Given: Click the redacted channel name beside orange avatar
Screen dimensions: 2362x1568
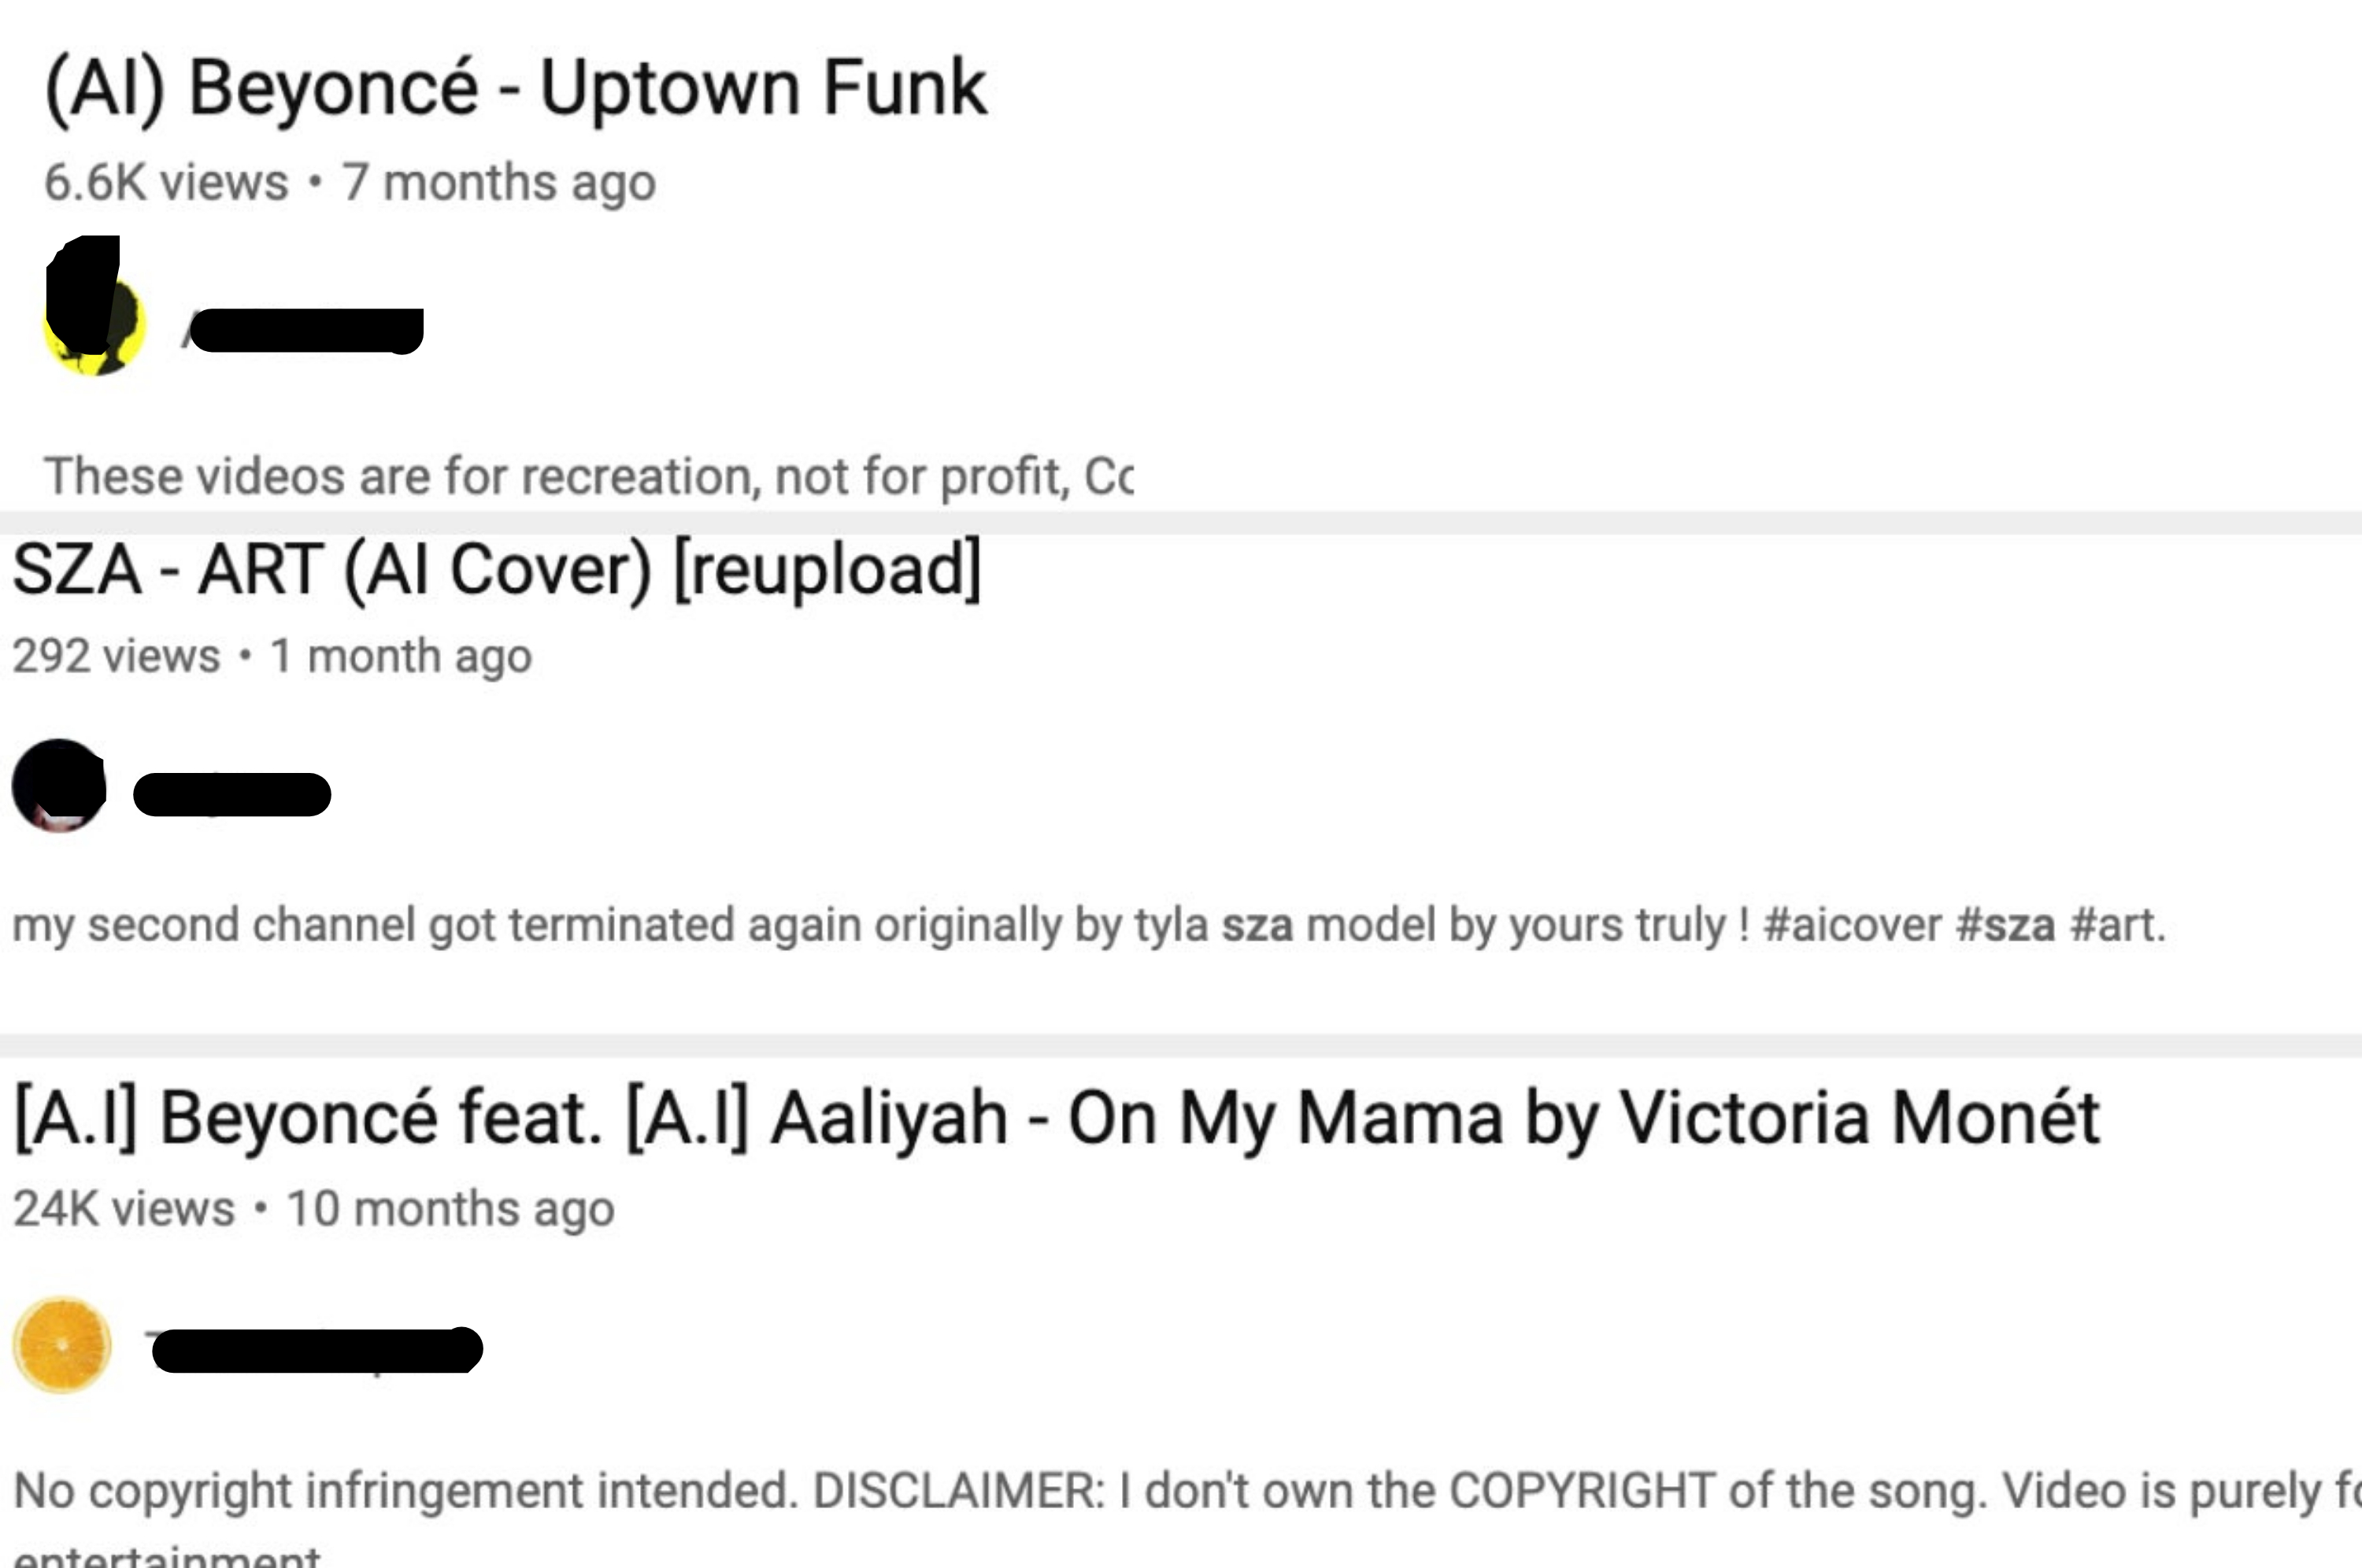Looking at the screenshot, I should pyautogui.click(x=316, y=1350).
